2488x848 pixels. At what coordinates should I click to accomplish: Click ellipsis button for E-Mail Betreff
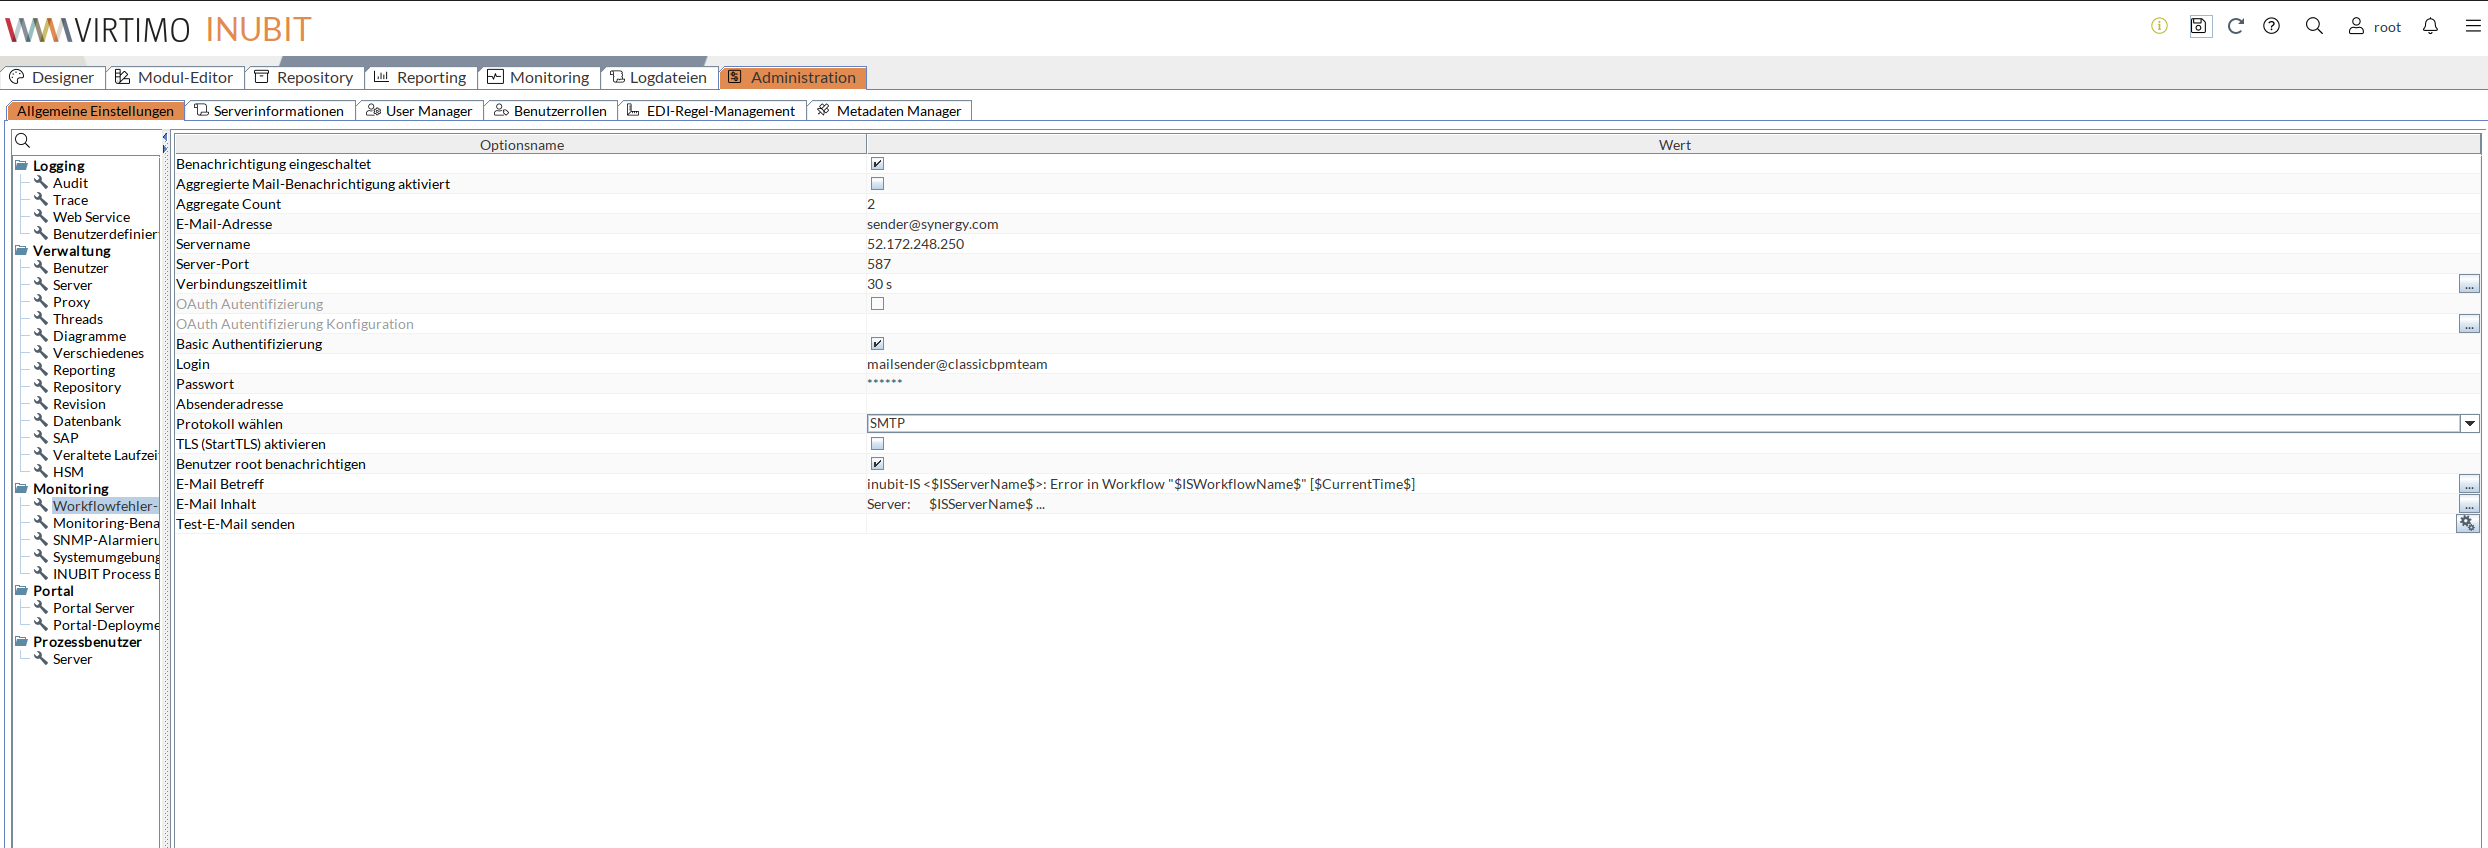2469,485
